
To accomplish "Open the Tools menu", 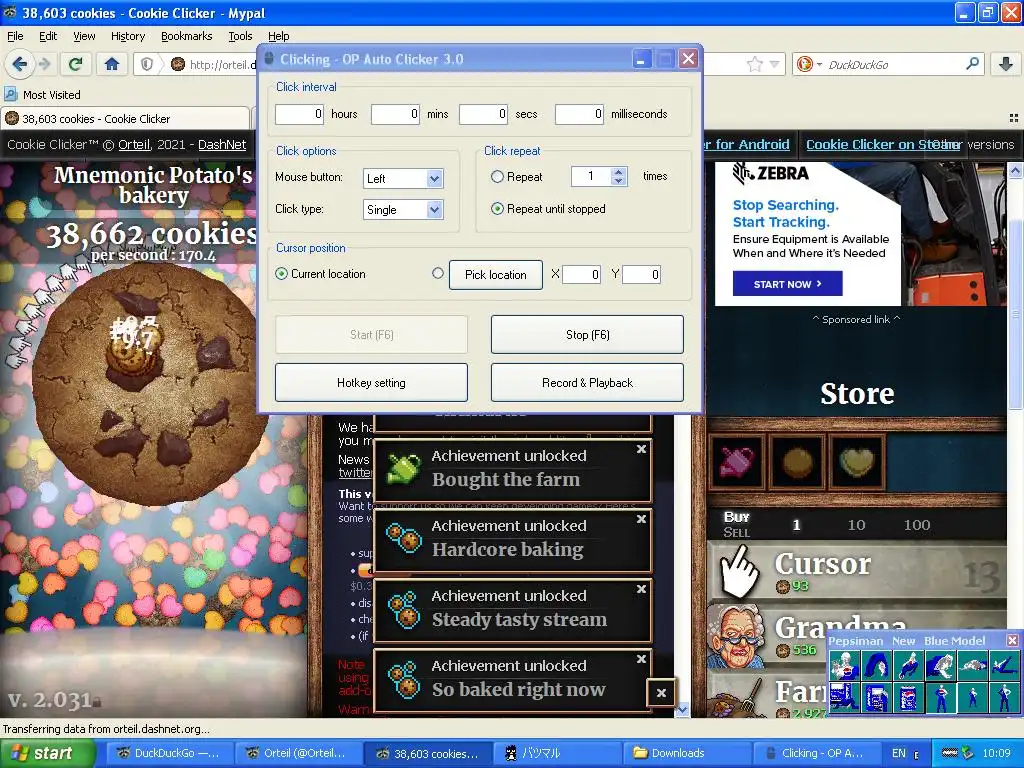I will click(240, 36).
